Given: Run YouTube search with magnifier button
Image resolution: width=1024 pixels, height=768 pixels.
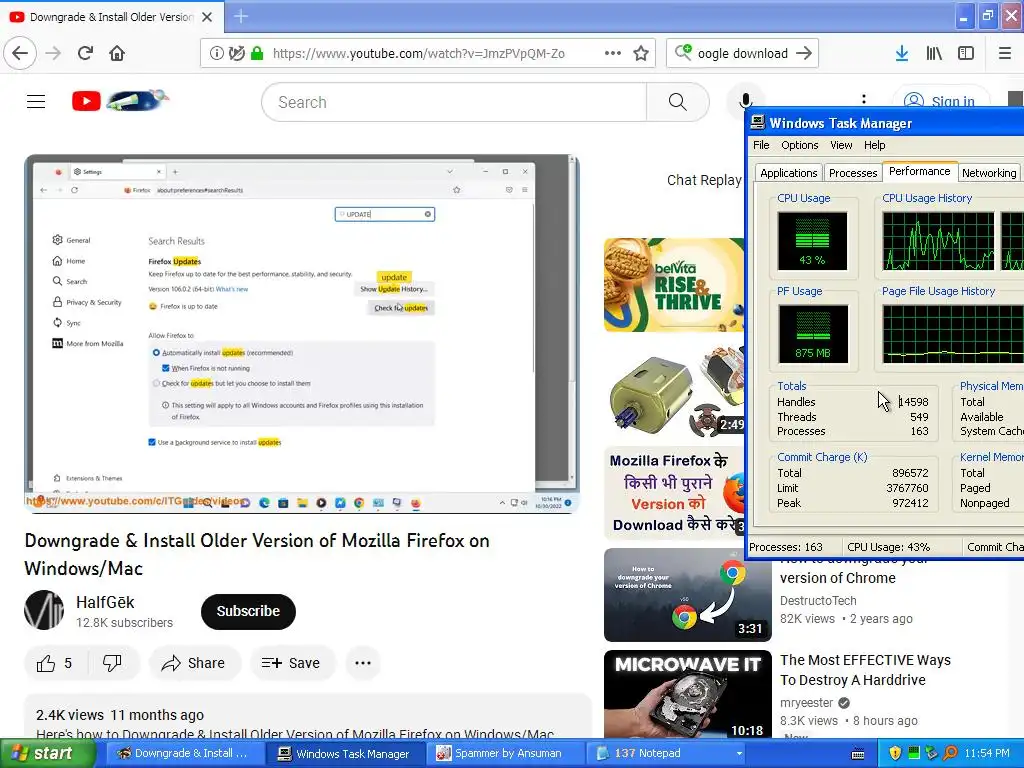Looking at the screenshot, I should (678, 102).
